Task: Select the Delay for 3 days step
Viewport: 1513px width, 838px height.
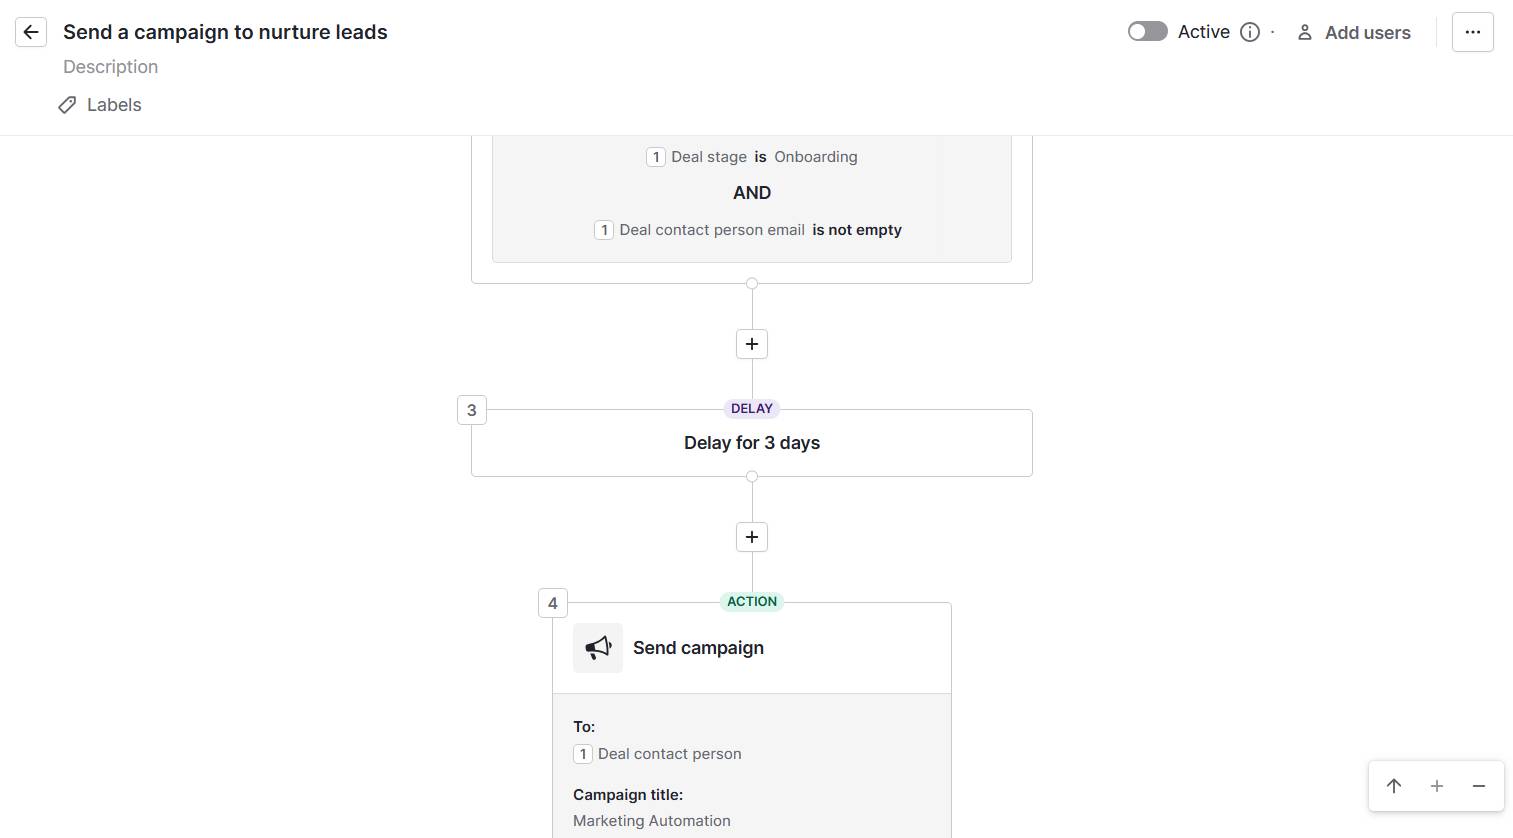Action: point(751,442)
